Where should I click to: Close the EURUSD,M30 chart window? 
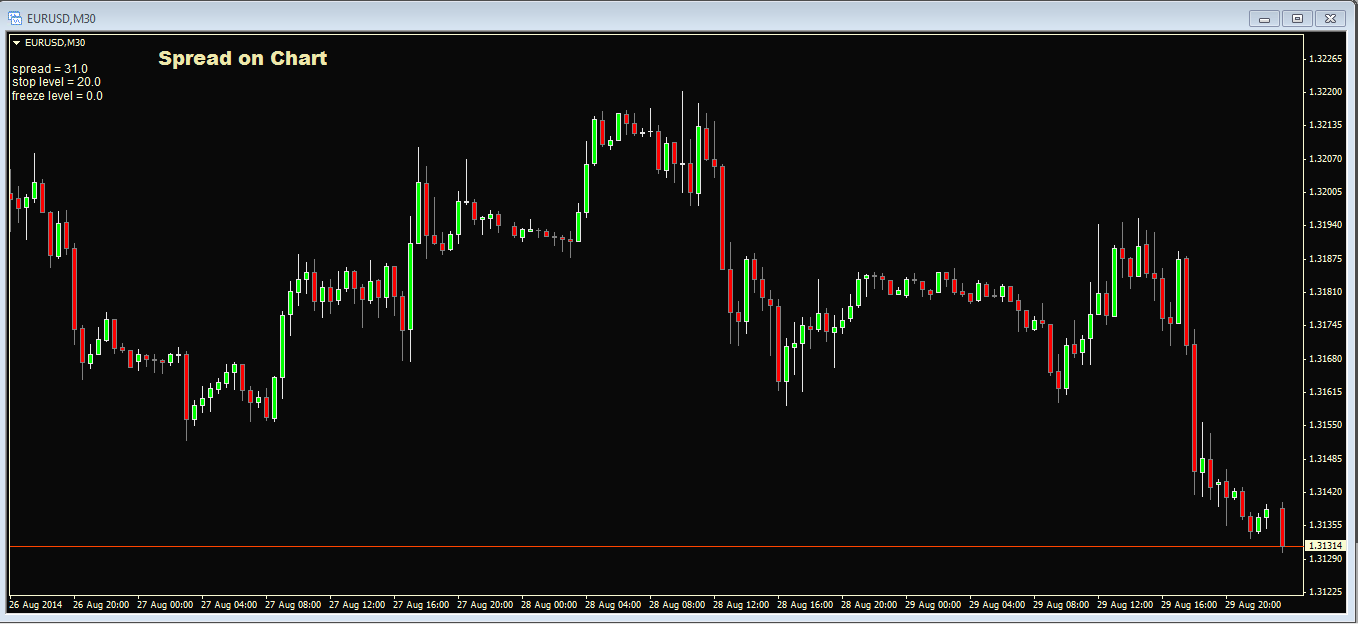tap(1331, 18)
